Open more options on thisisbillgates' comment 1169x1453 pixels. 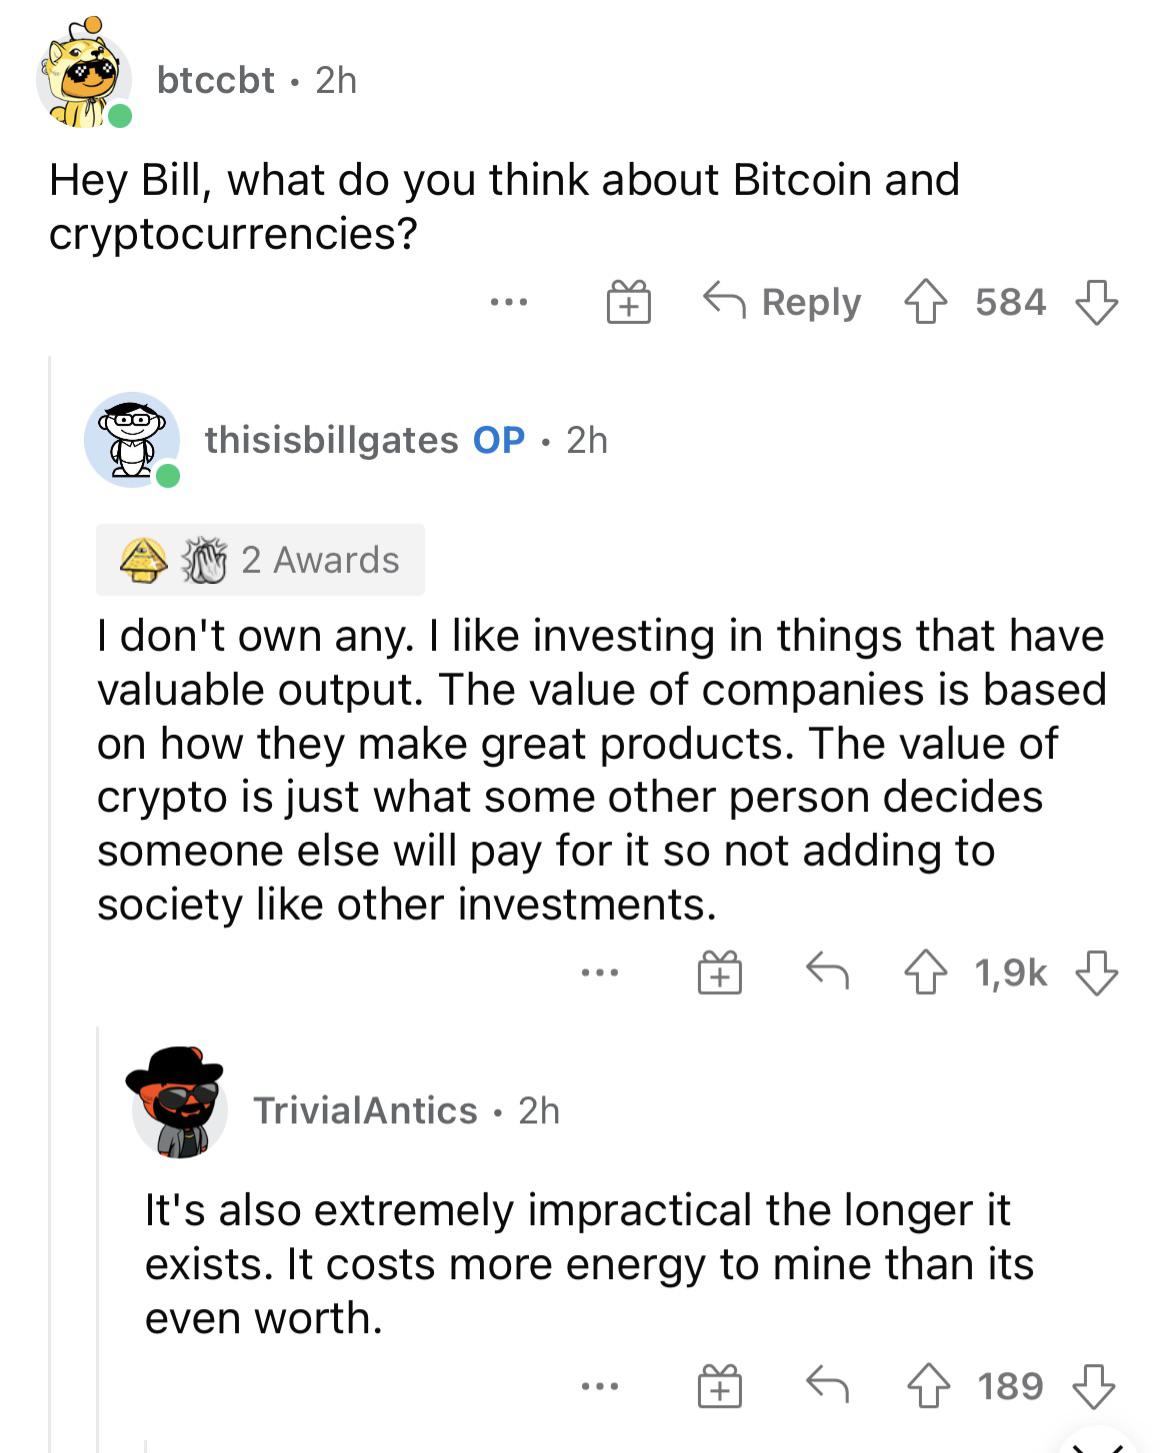(600, 971)
